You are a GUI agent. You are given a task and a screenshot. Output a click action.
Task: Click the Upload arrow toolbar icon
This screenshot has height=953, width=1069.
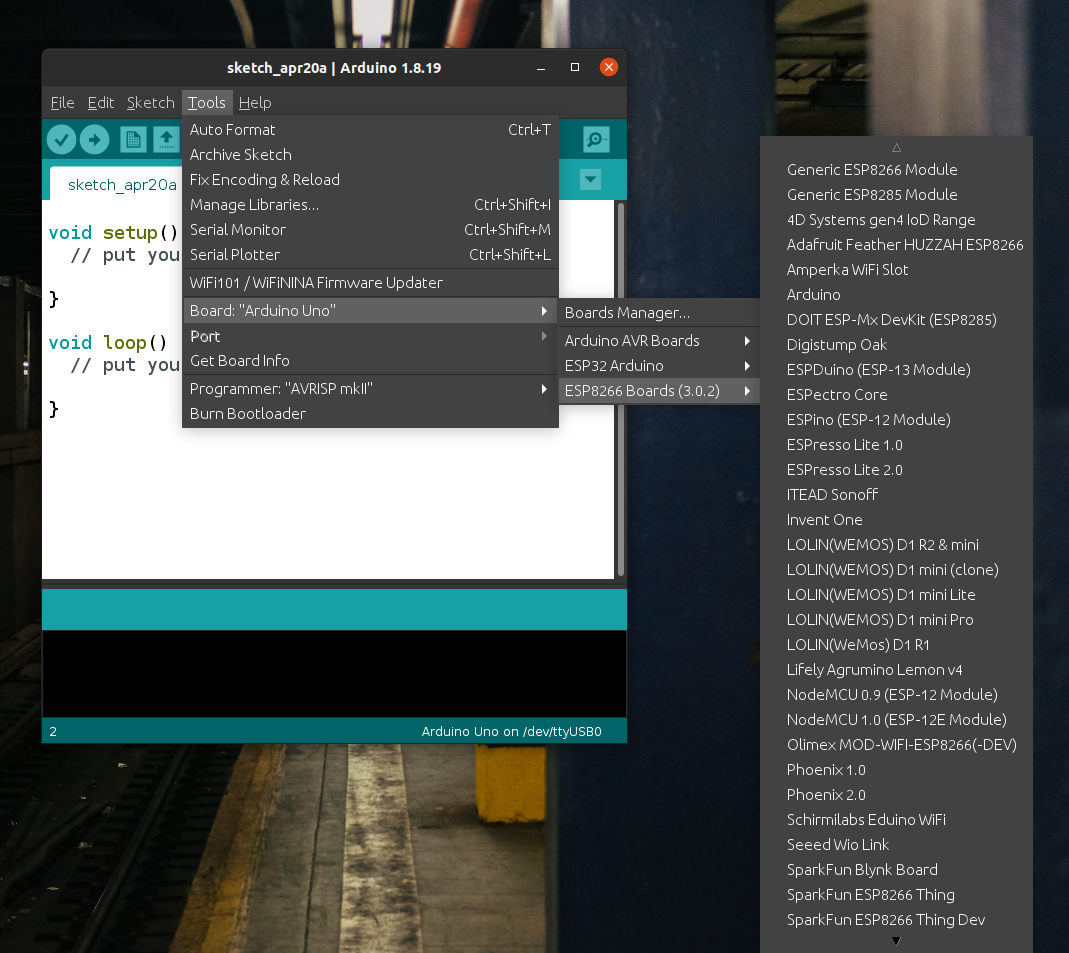tap(95, 140)
